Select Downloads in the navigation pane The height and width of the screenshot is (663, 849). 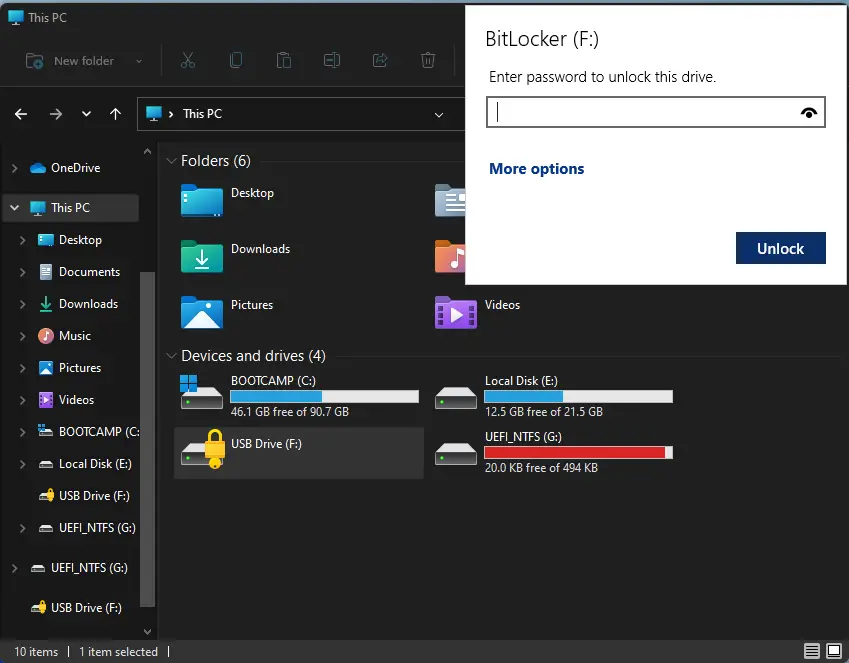(88, 303)
